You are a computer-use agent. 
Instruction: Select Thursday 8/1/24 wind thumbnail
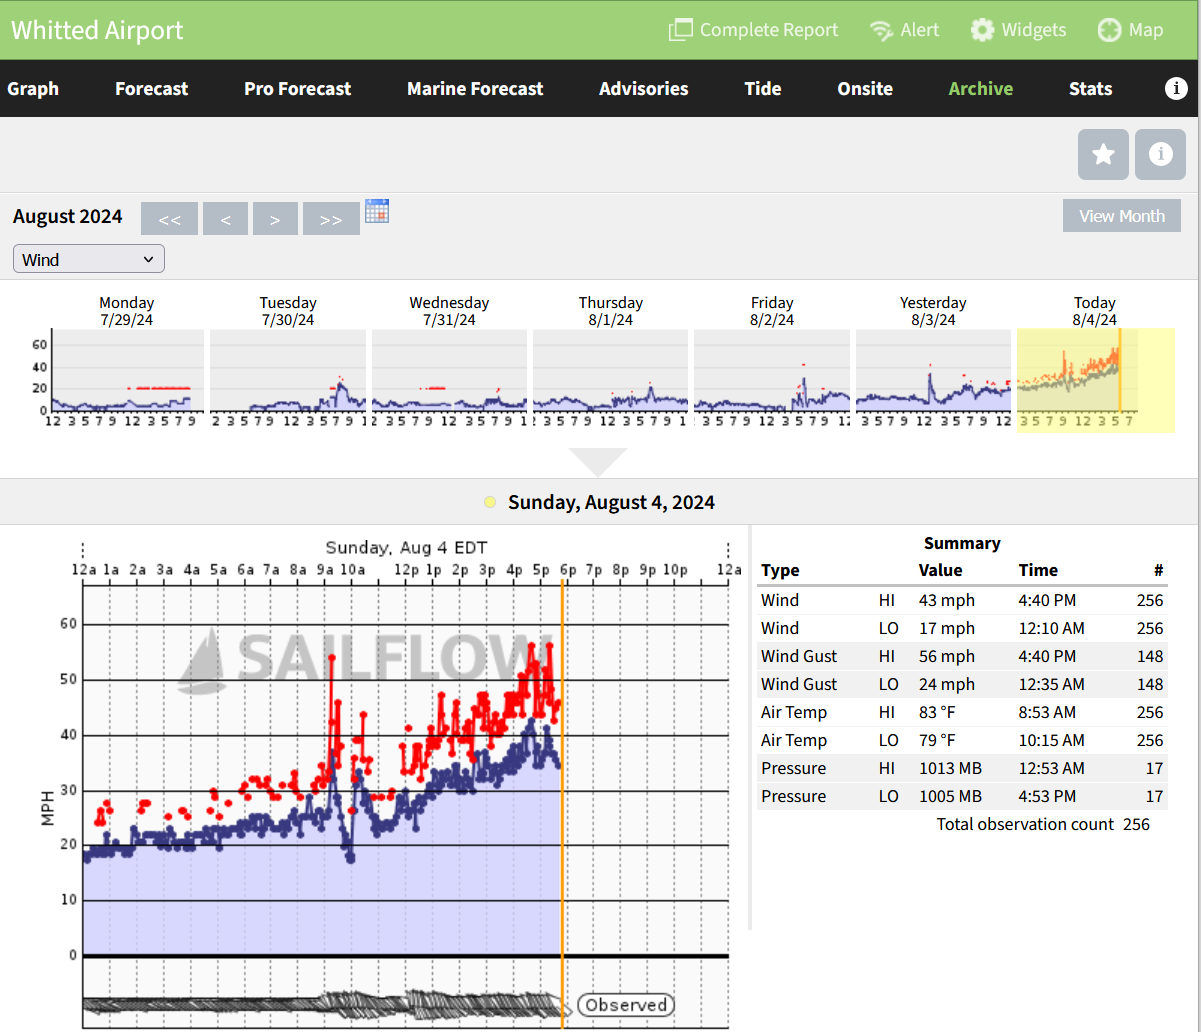(610, 370)
